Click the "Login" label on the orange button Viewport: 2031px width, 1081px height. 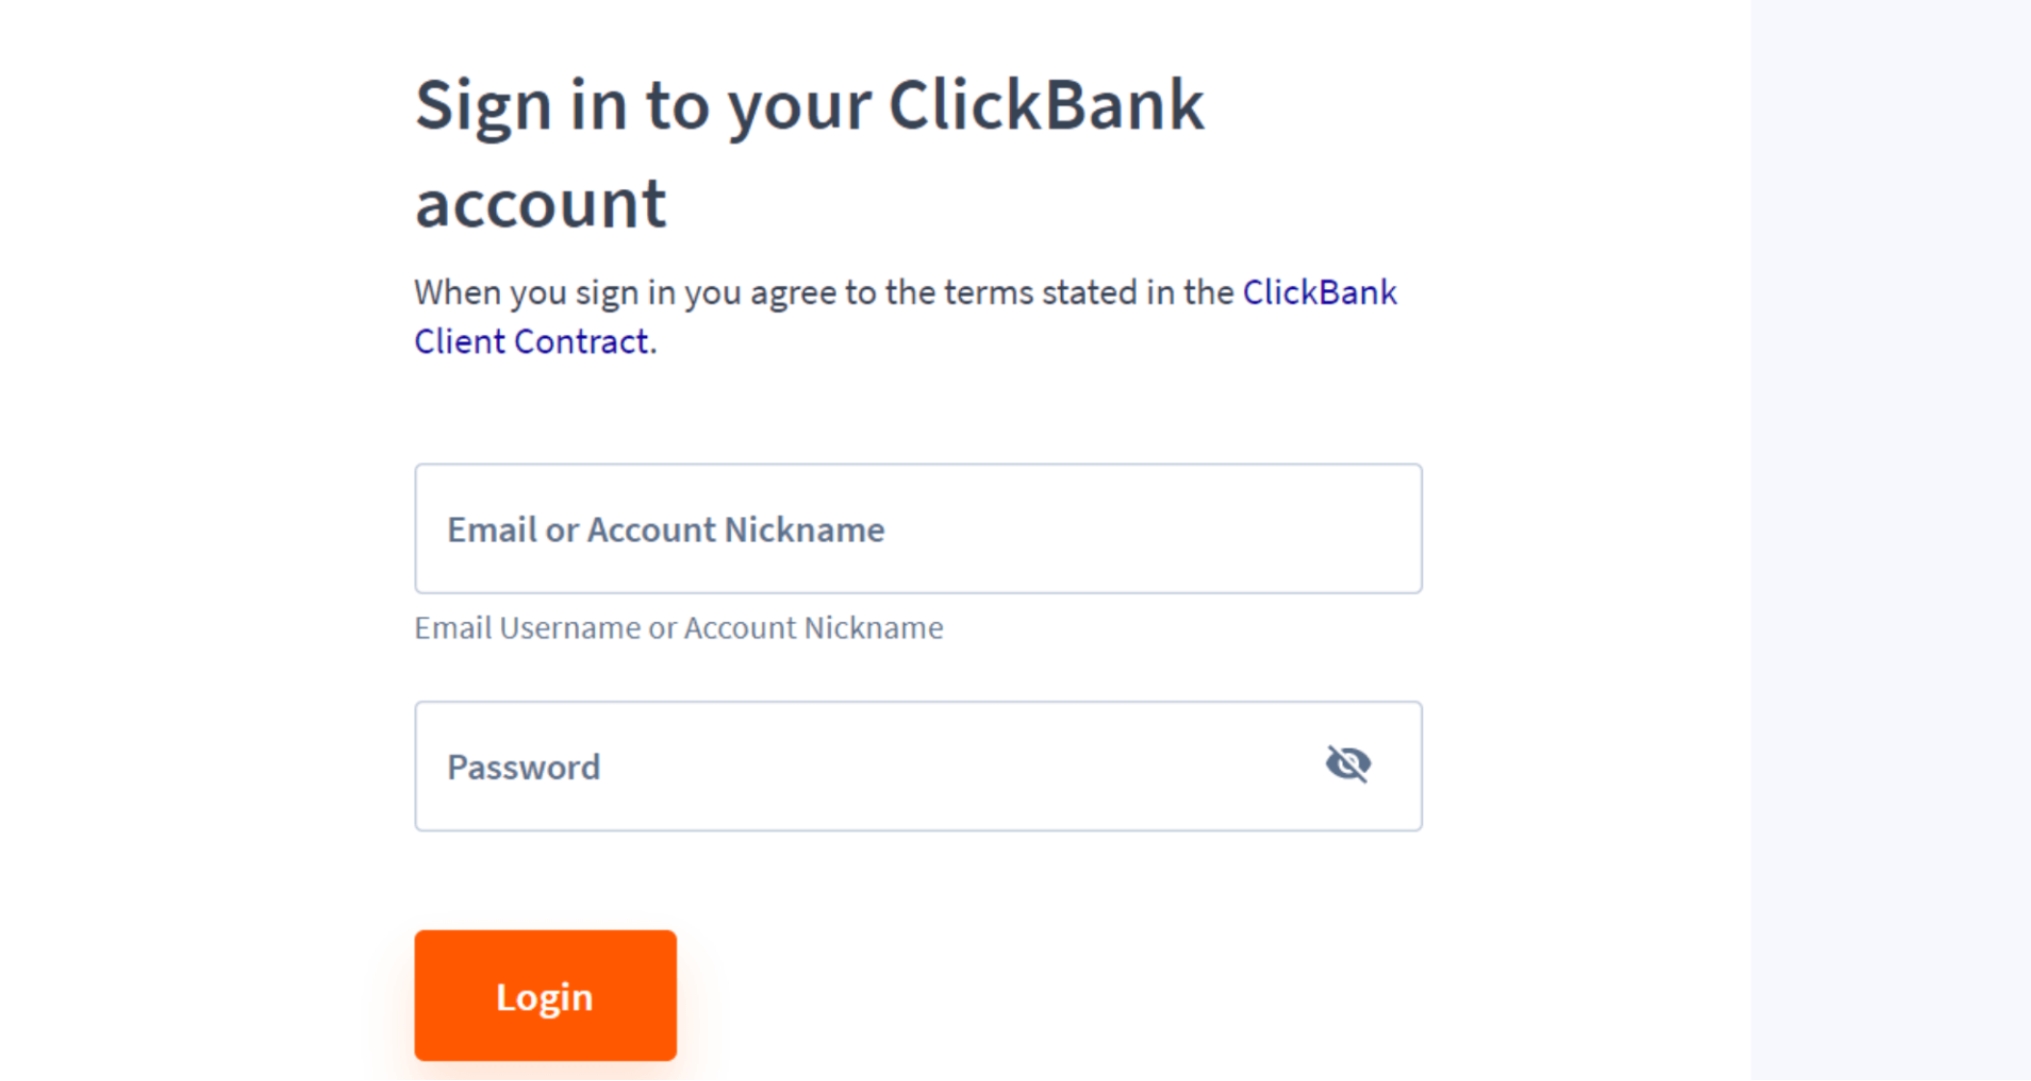point(545,997)
